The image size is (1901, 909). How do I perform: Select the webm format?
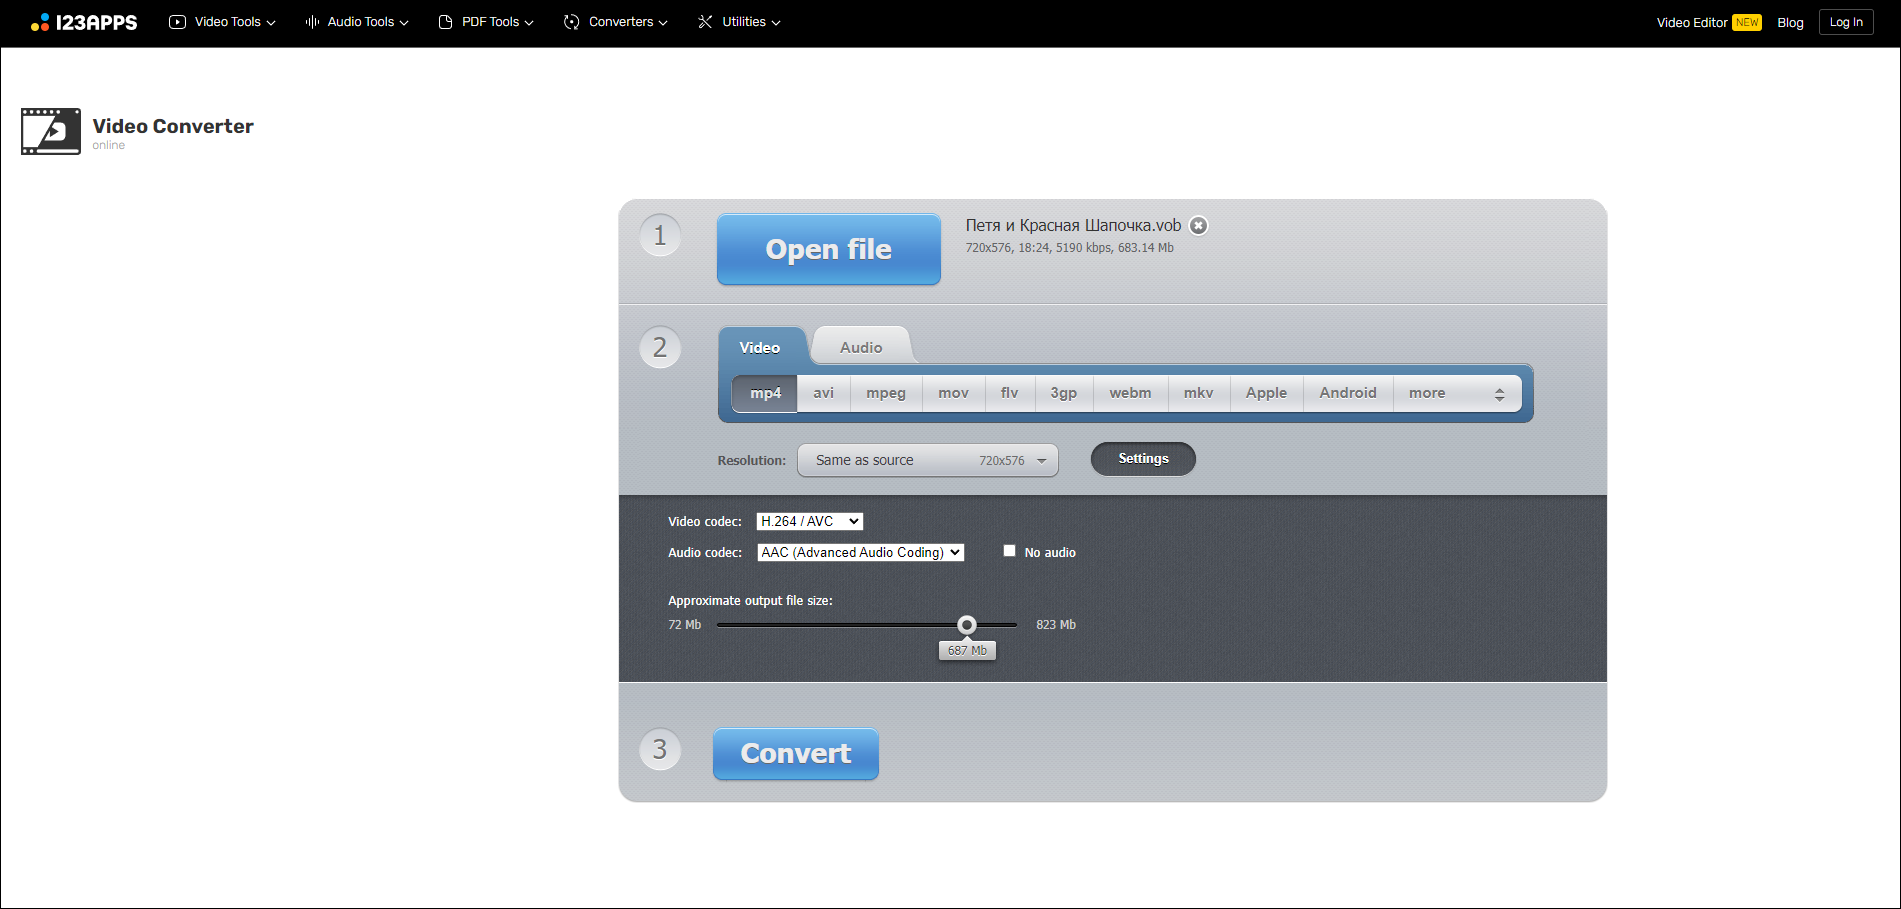coord(1131,393)
